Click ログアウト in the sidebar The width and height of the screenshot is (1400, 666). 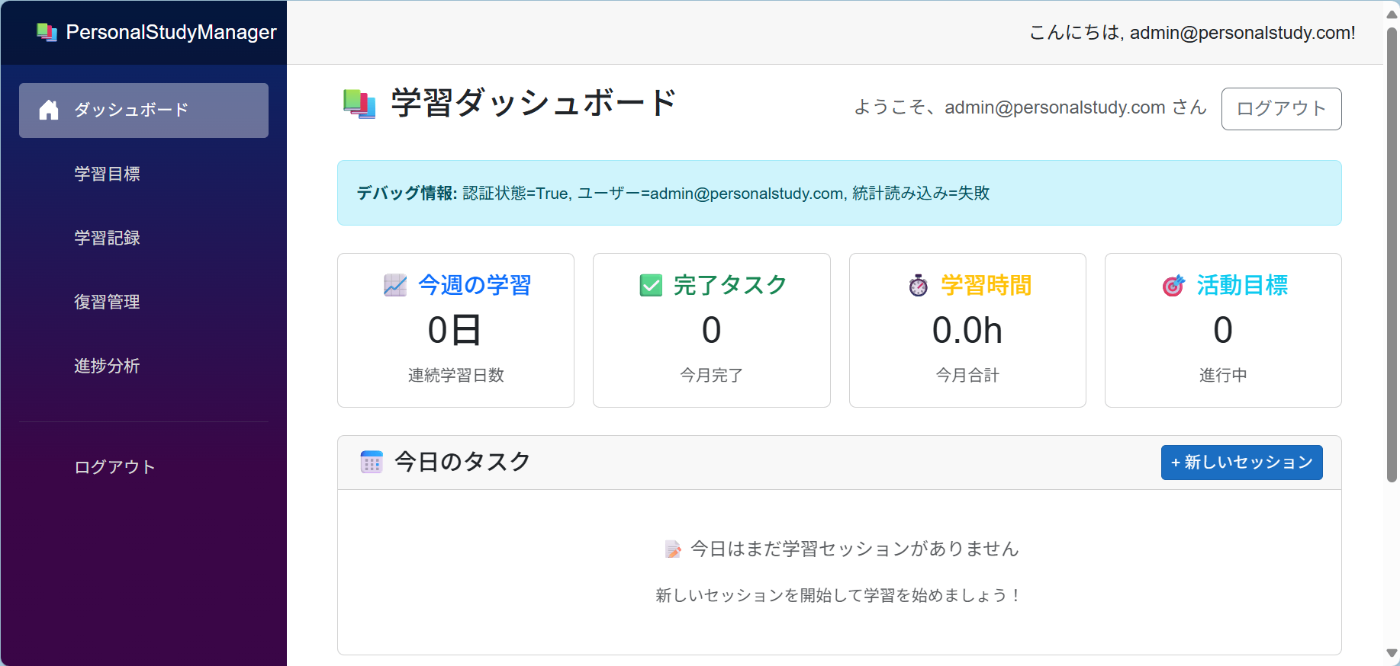point(115,467)
